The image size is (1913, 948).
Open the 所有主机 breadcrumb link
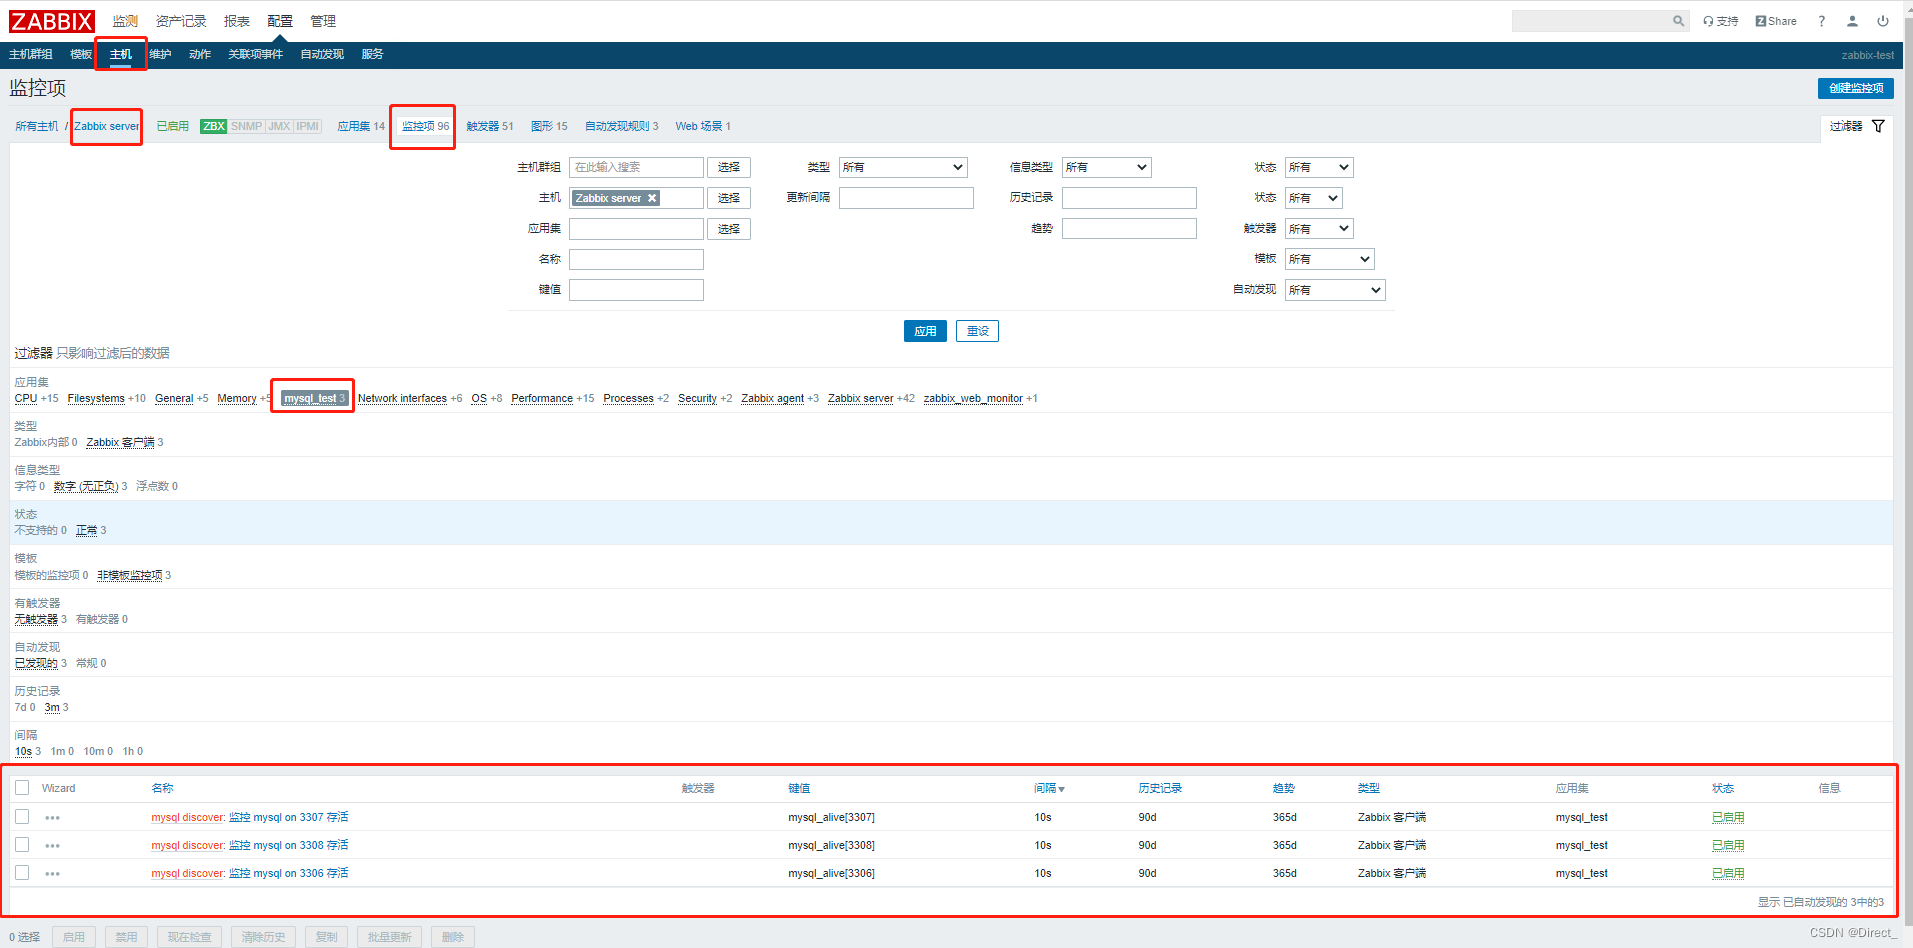click(x=37, y=126)
